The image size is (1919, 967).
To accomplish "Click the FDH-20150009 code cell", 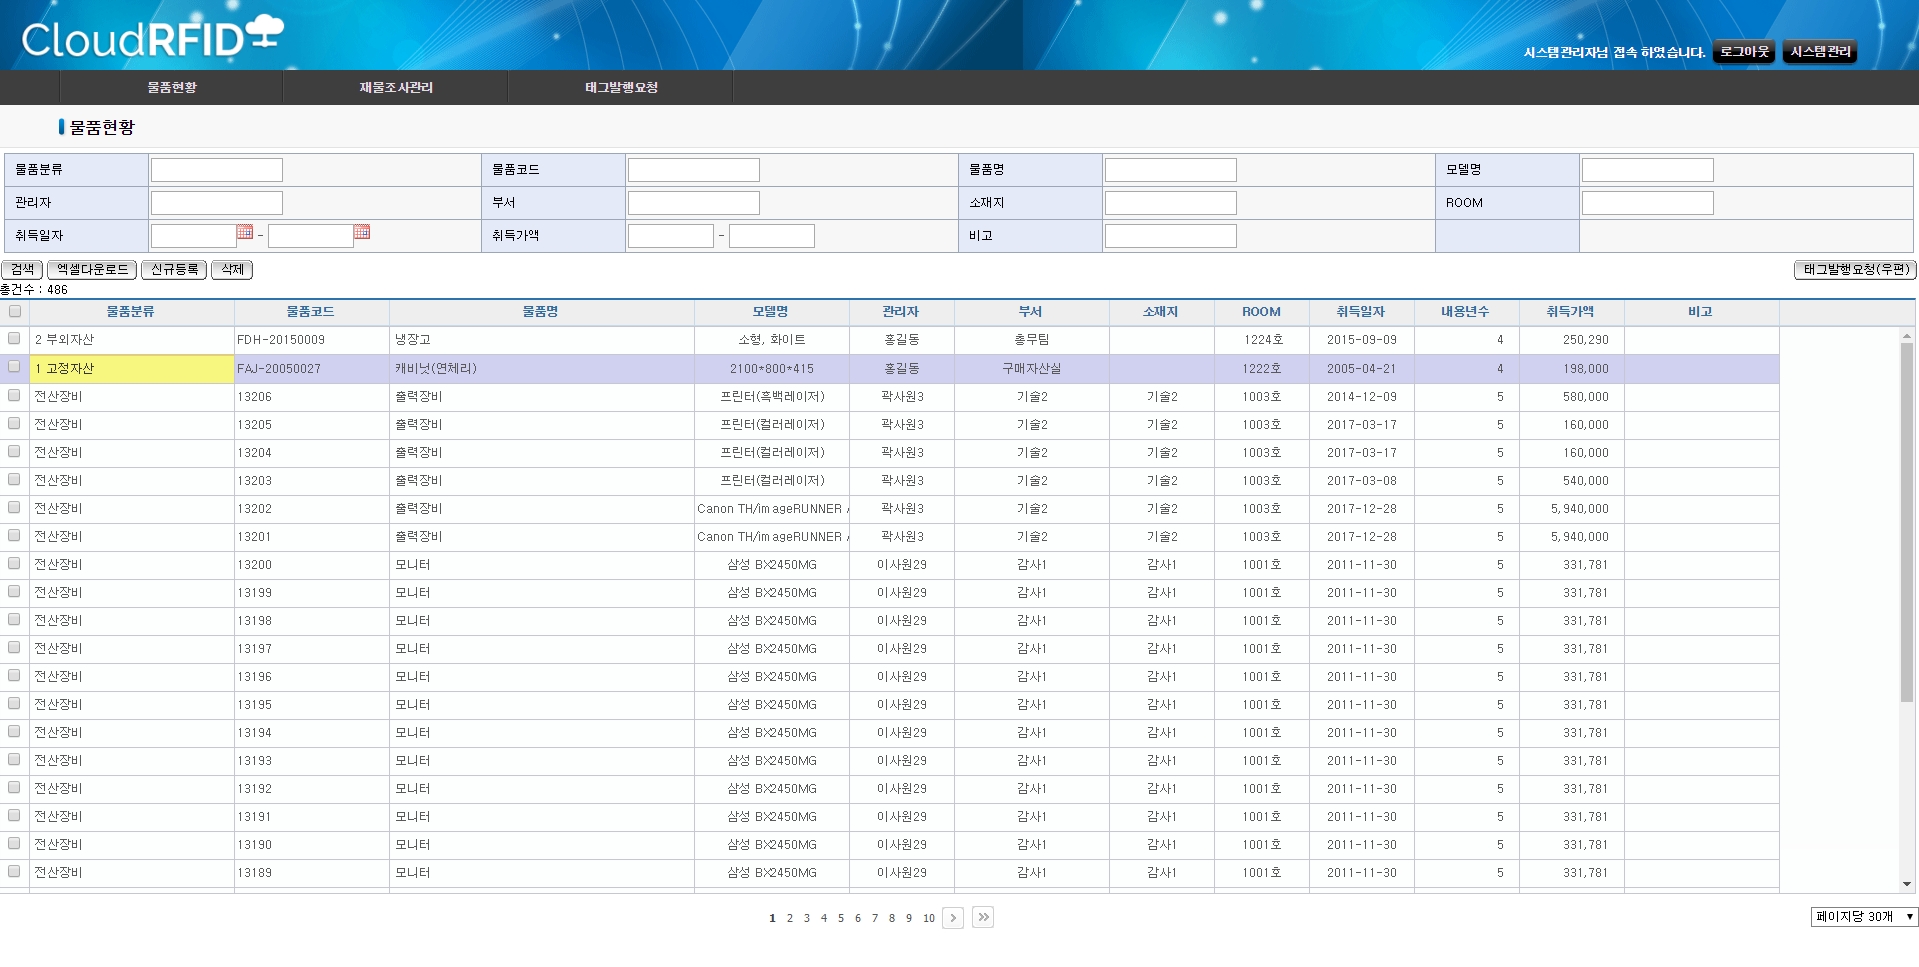I will click(311, 340).
